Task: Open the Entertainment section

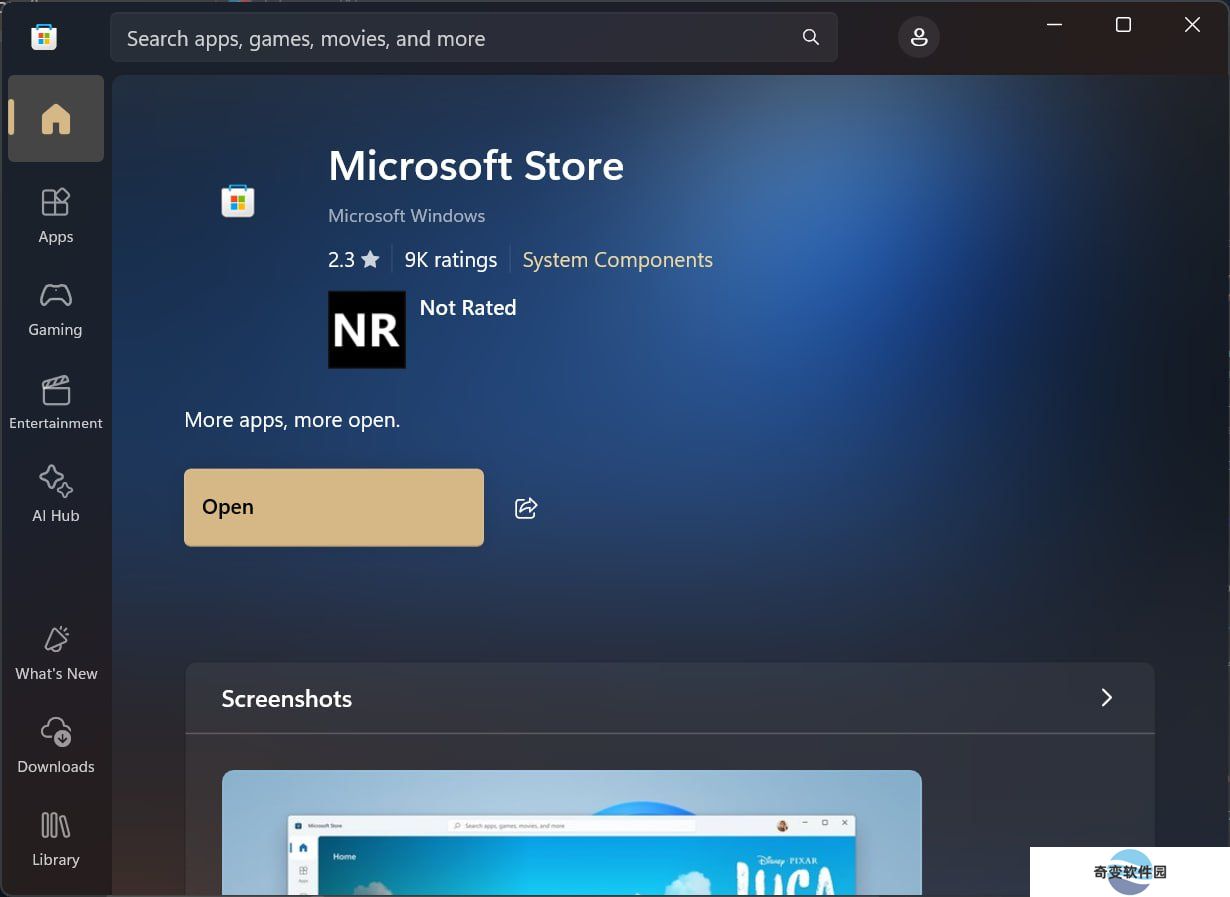Action: 56,402
